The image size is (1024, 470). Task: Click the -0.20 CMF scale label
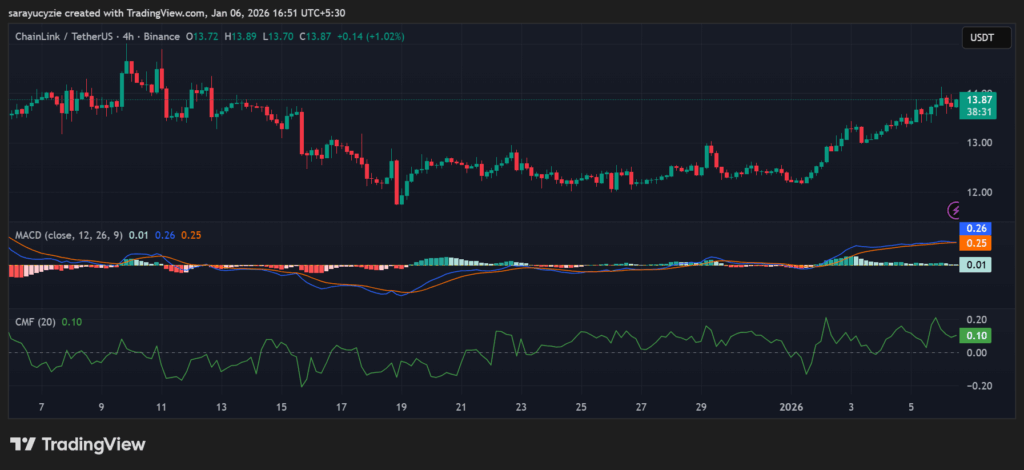pos(977,386)
